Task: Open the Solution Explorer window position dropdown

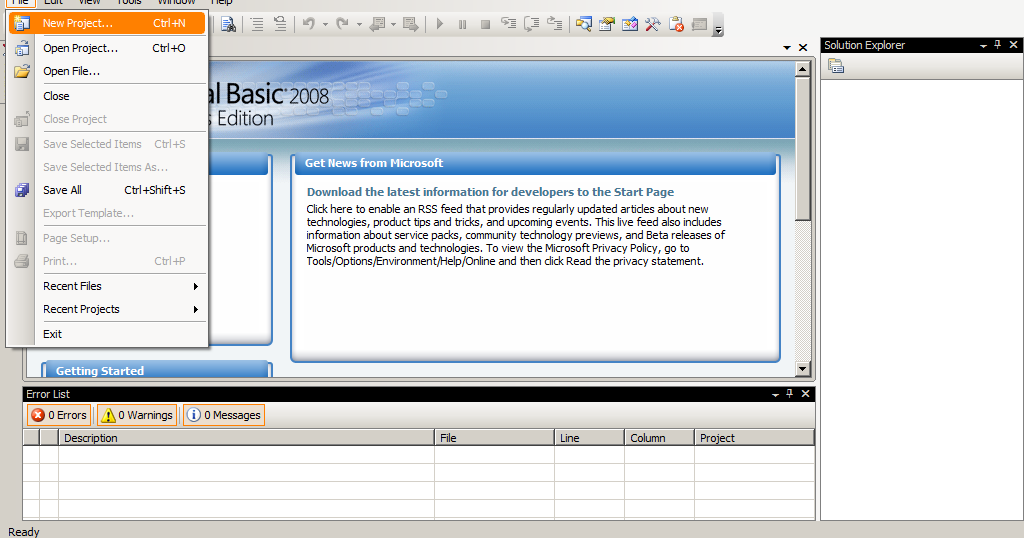Action: point(983,46)
